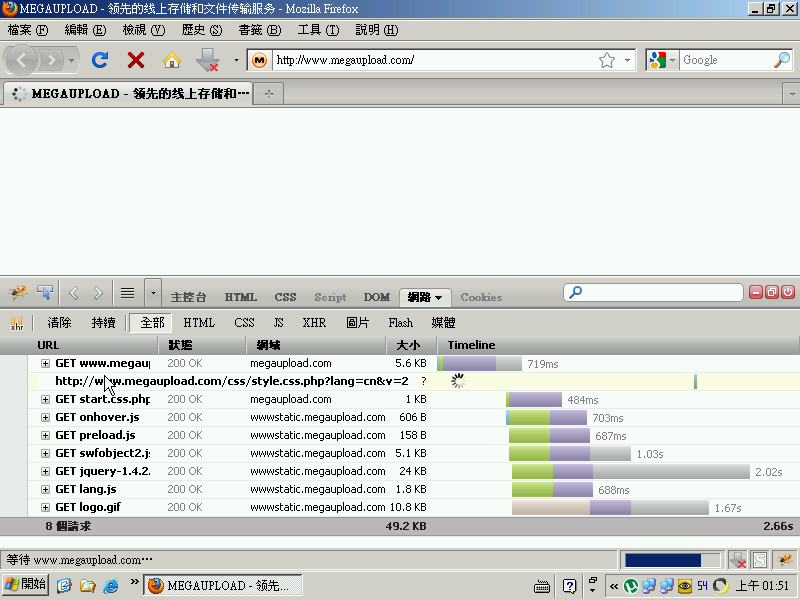Viewport: 800px width, 600px height.
Task: Activate the Firebug inspect element pointer icon
Action: pos(45,292)
